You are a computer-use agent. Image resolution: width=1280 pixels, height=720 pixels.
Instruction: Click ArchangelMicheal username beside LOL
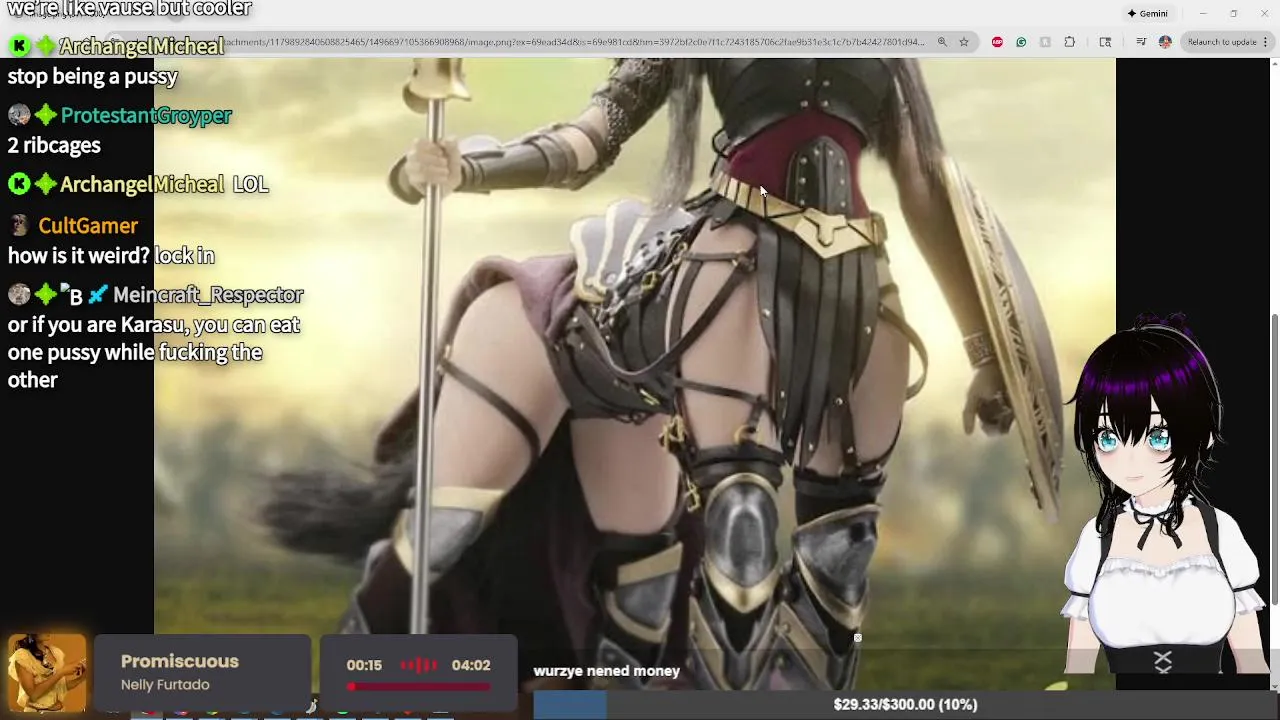pyautogui.click(x=142, y=184)
